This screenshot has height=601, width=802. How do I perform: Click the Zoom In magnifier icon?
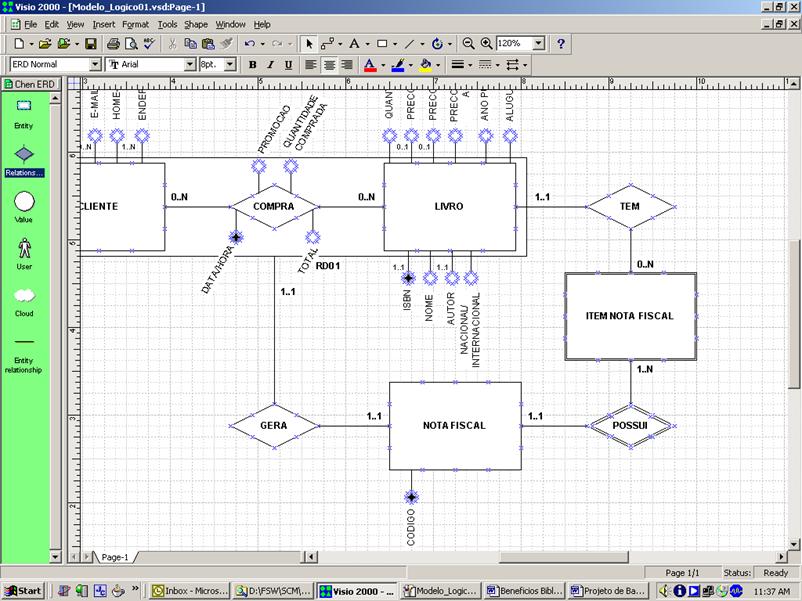485,44
